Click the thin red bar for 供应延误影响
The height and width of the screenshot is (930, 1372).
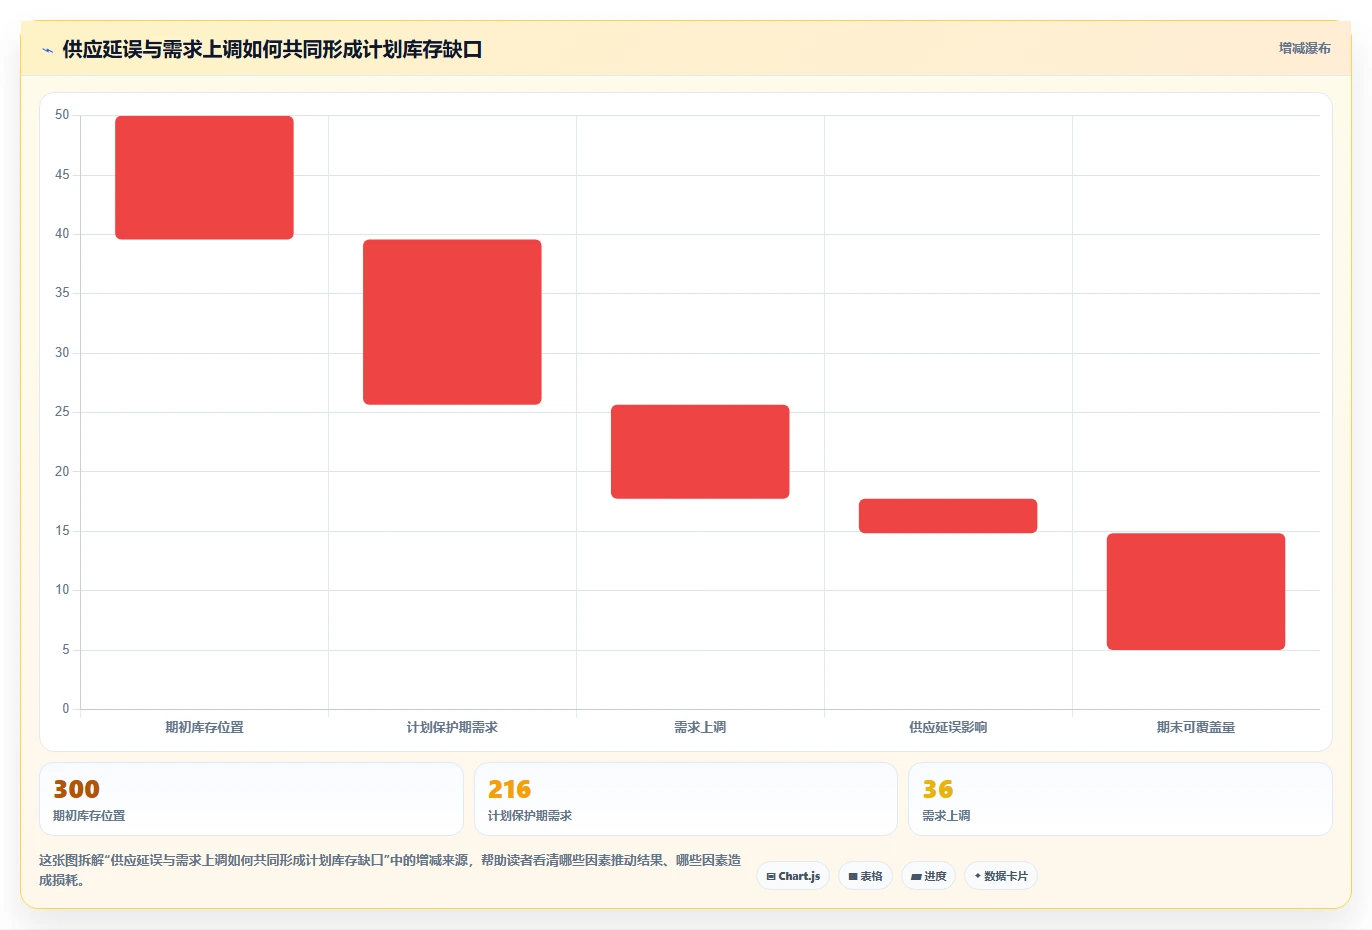click(x=948, y=516)
